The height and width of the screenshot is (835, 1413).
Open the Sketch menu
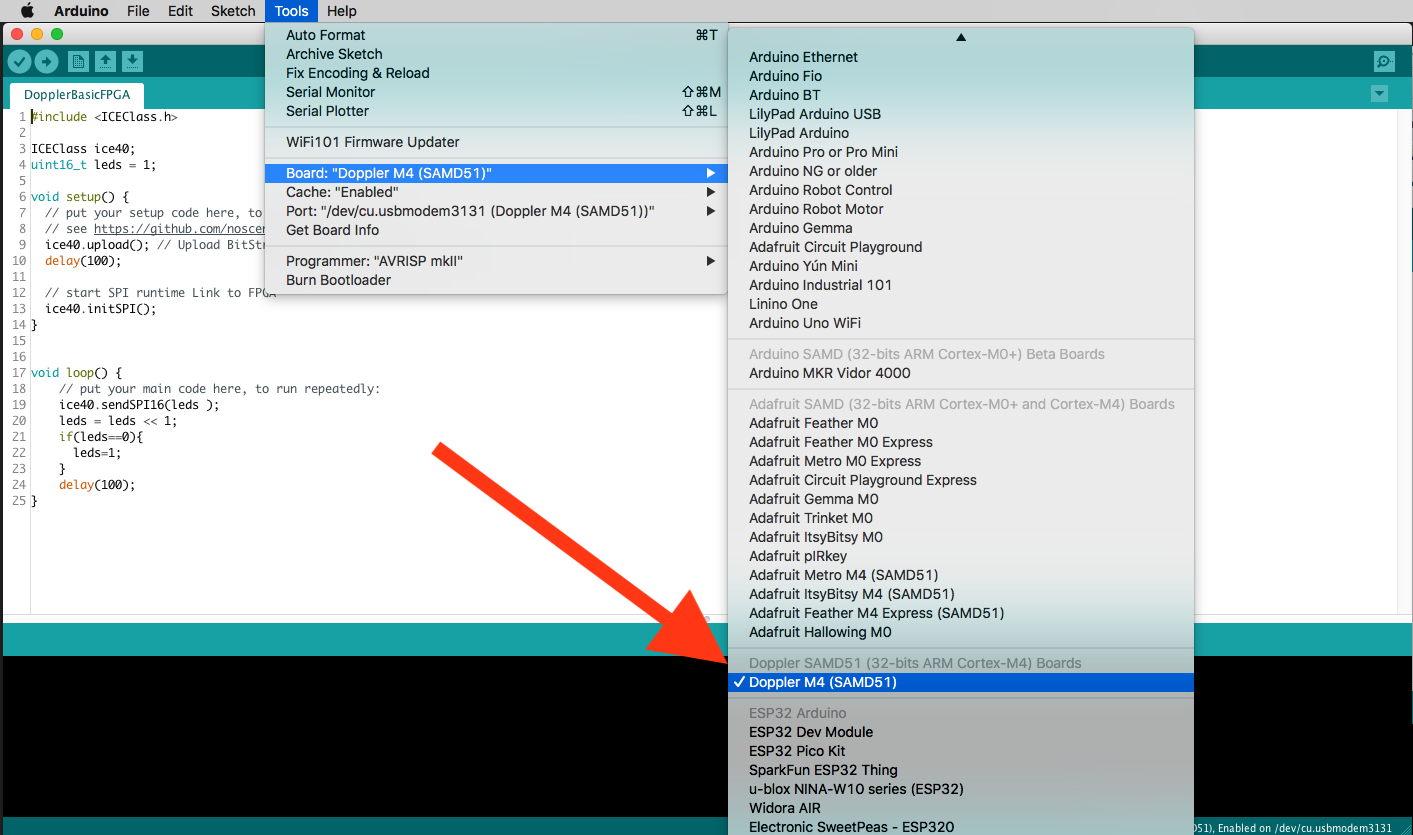click(x=233, y=11)
